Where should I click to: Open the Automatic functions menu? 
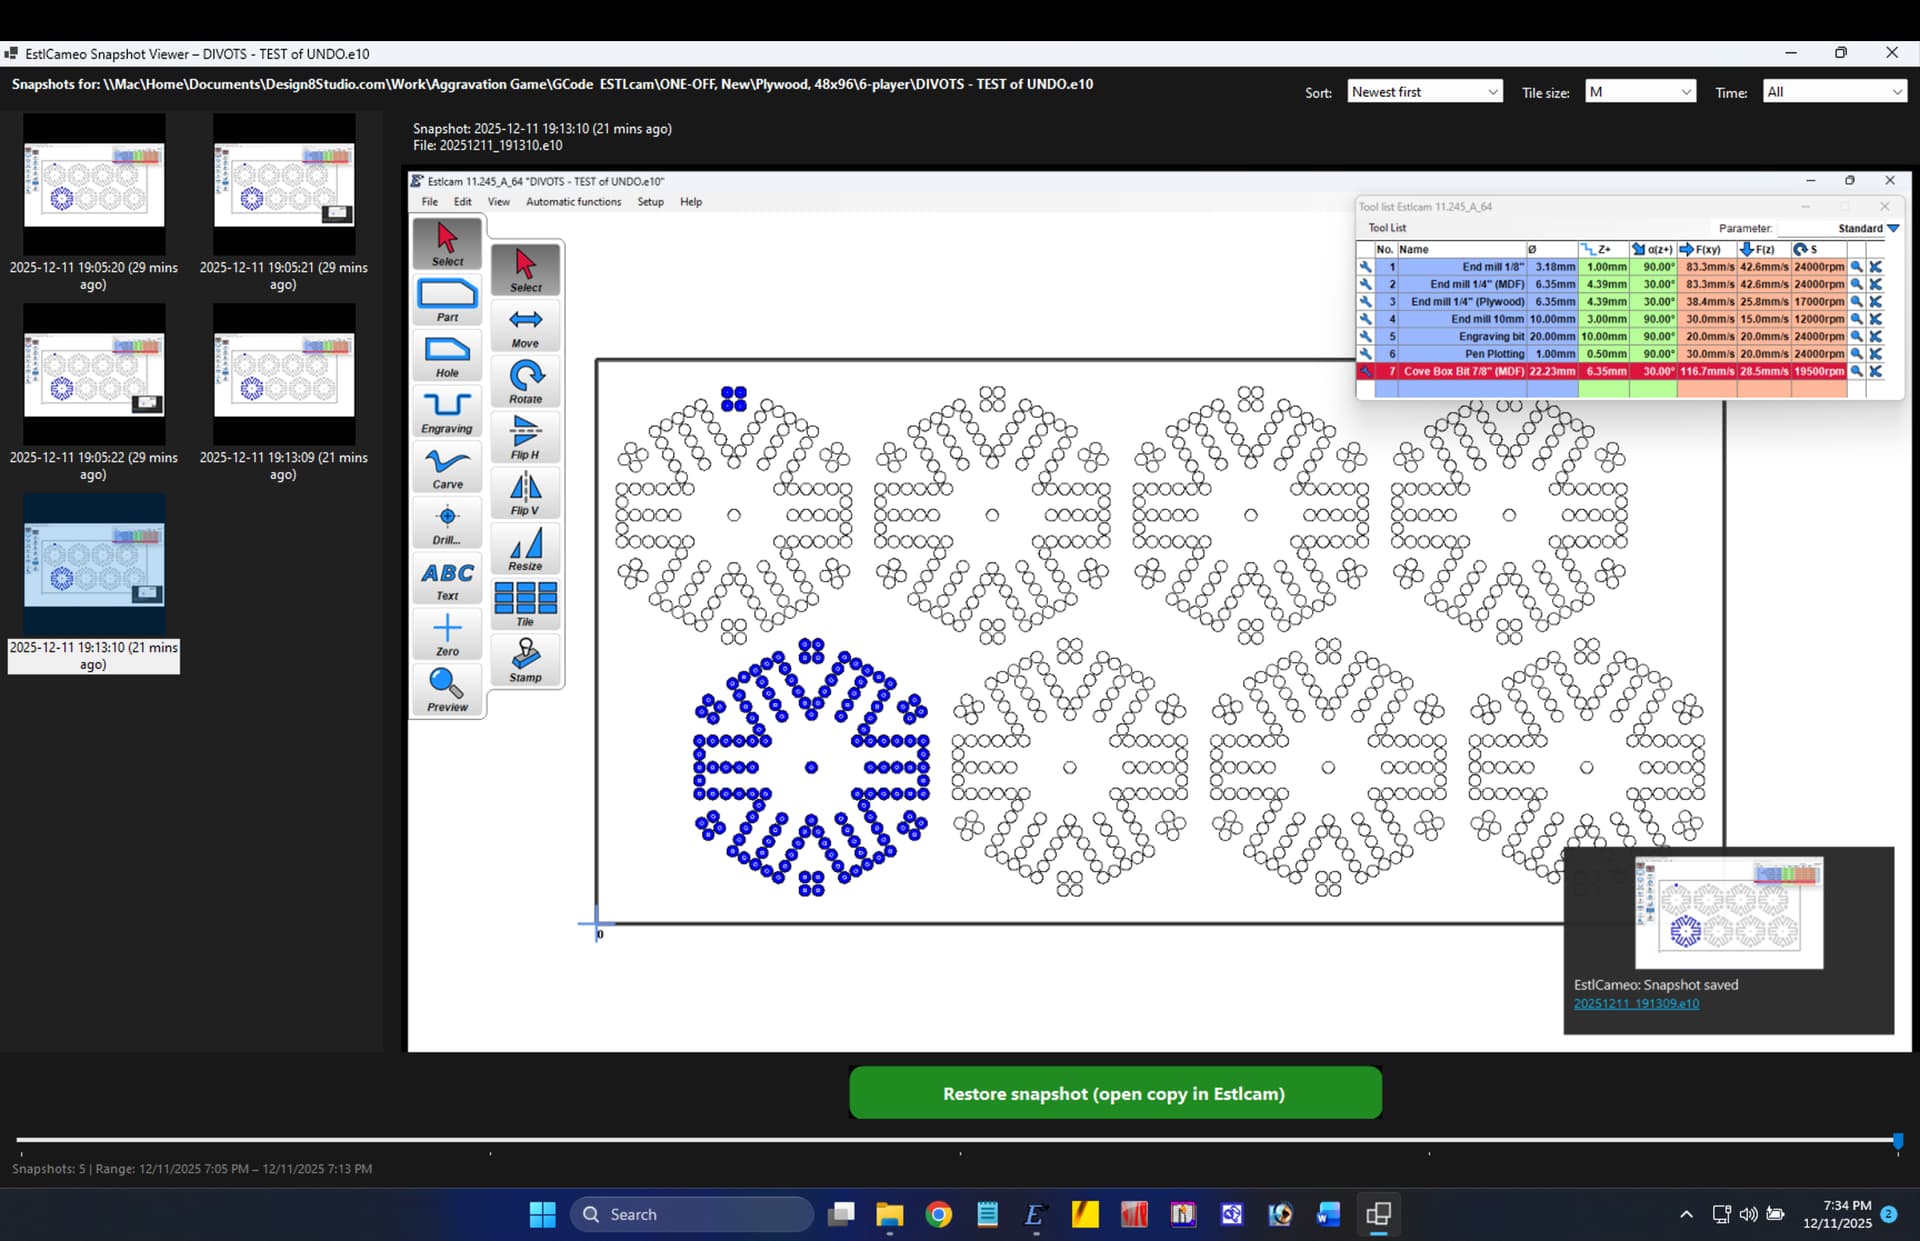[573, 202]
